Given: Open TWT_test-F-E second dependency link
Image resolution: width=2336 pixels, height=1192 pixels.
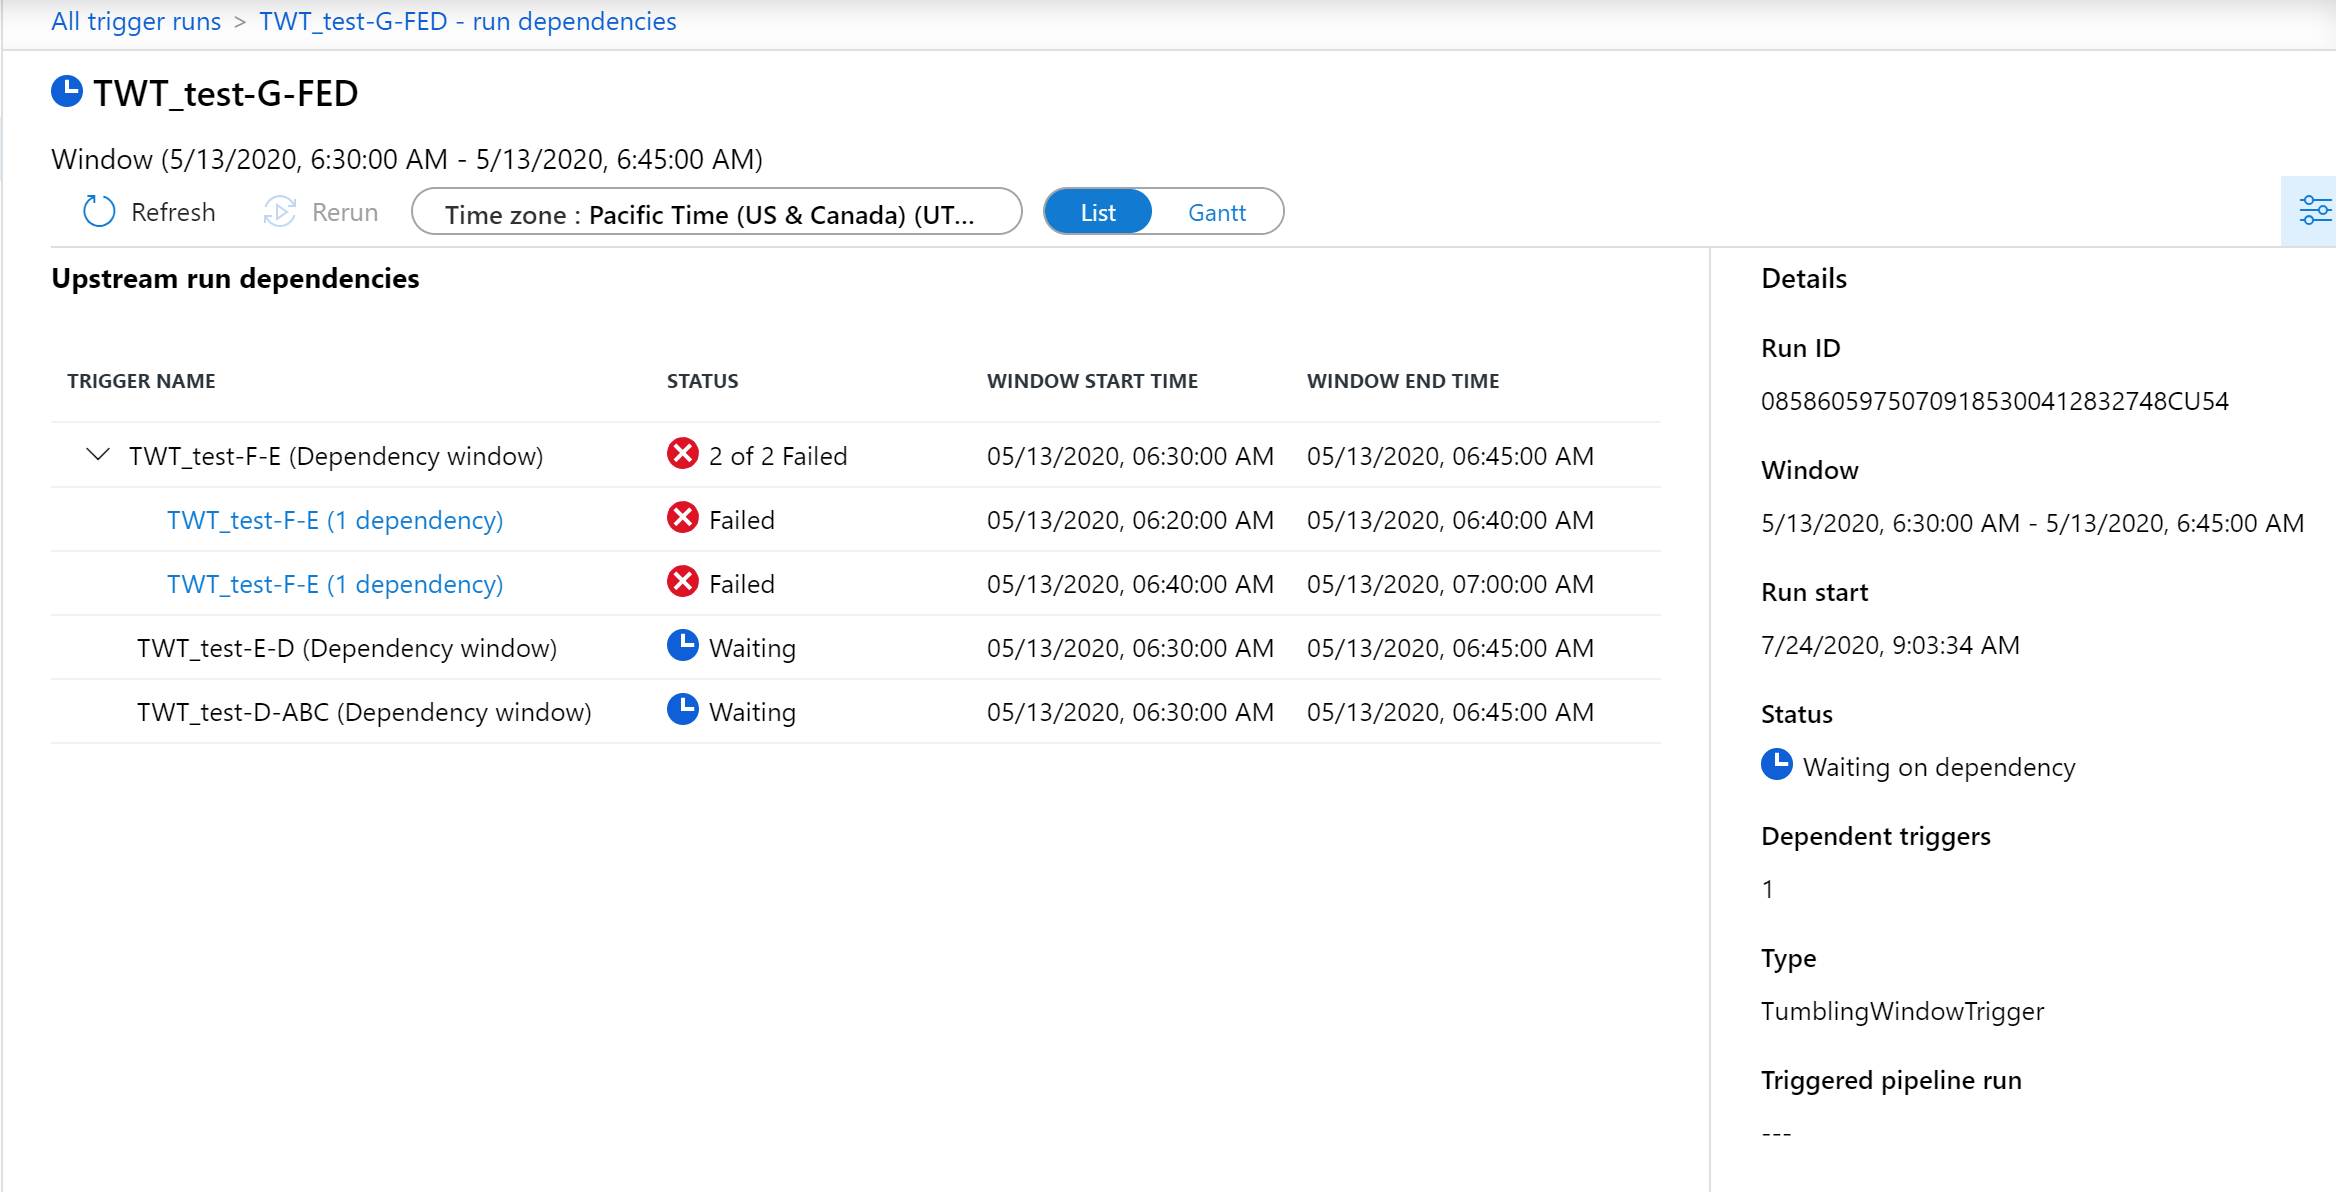Looking at the screenshot, I should (x=336, y=584).
